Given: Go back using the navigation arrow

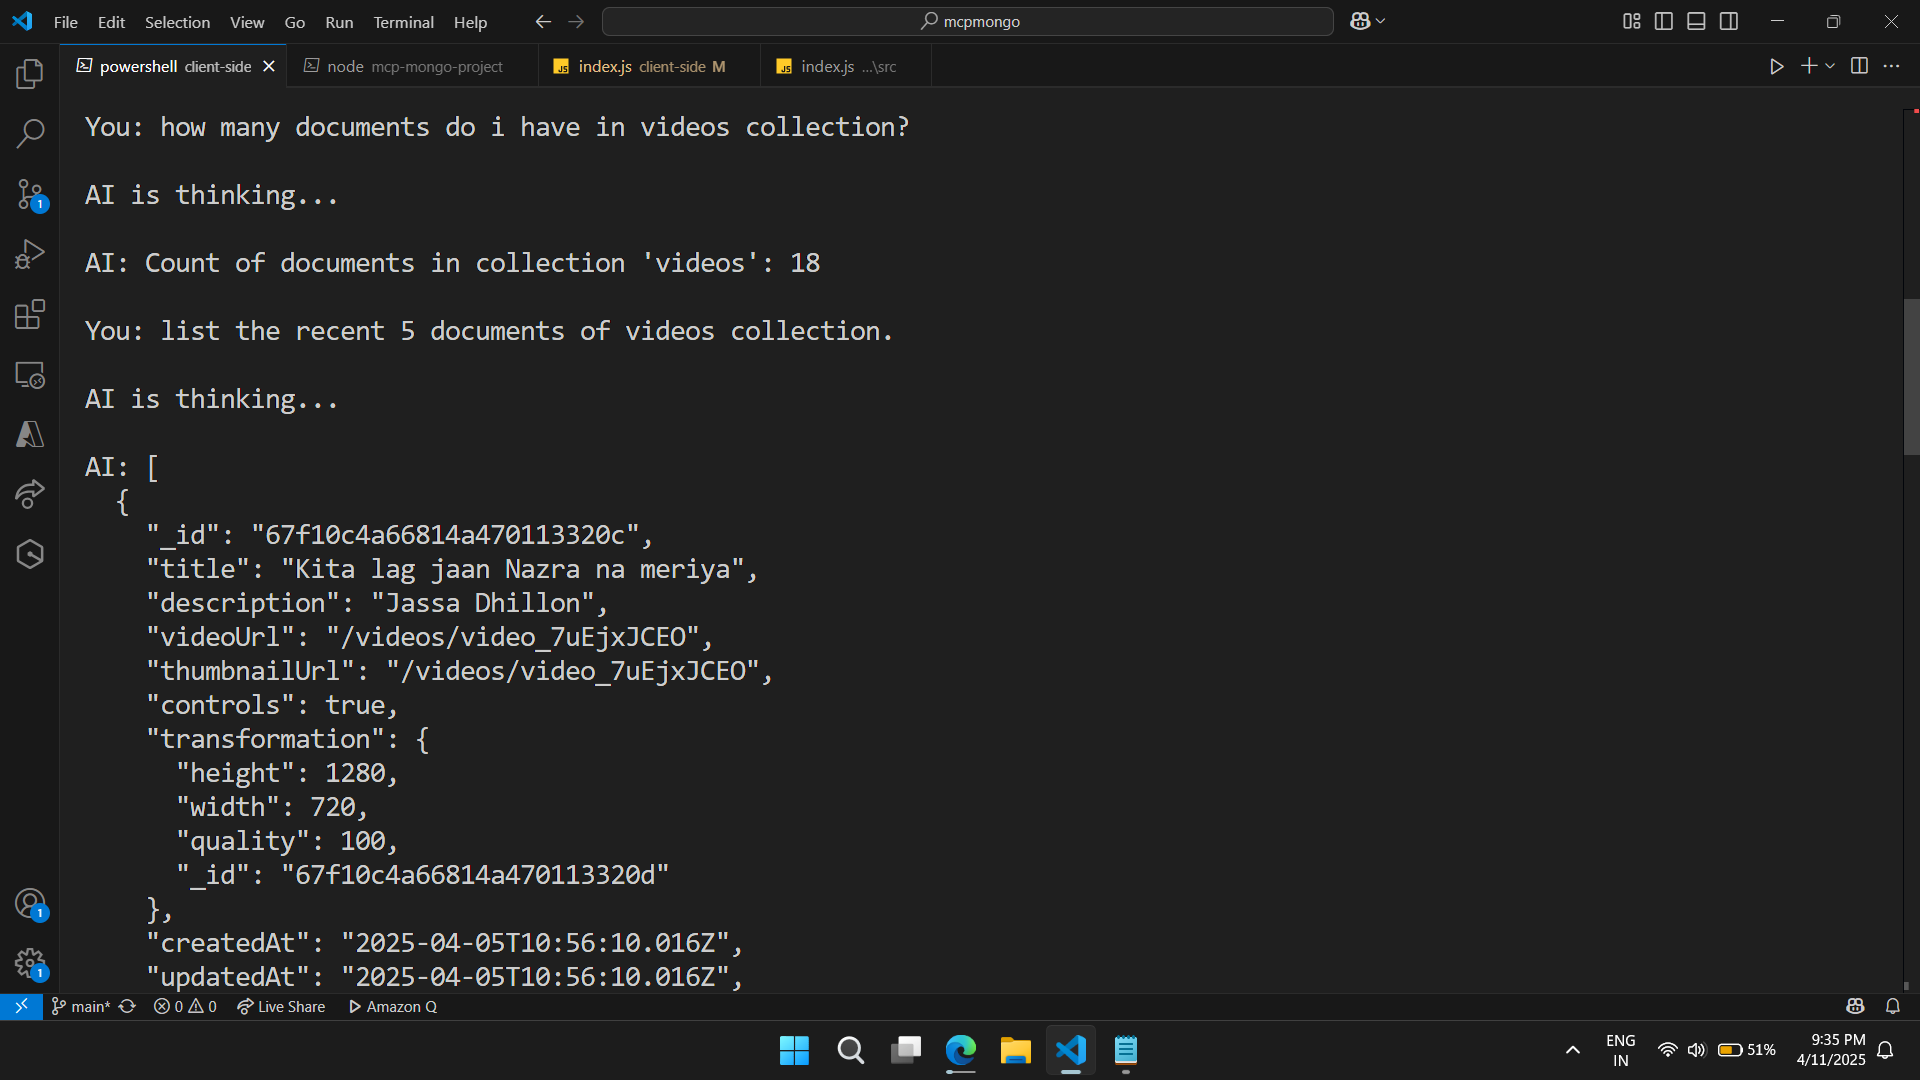Looking at the screenshot, I should 543,21.
